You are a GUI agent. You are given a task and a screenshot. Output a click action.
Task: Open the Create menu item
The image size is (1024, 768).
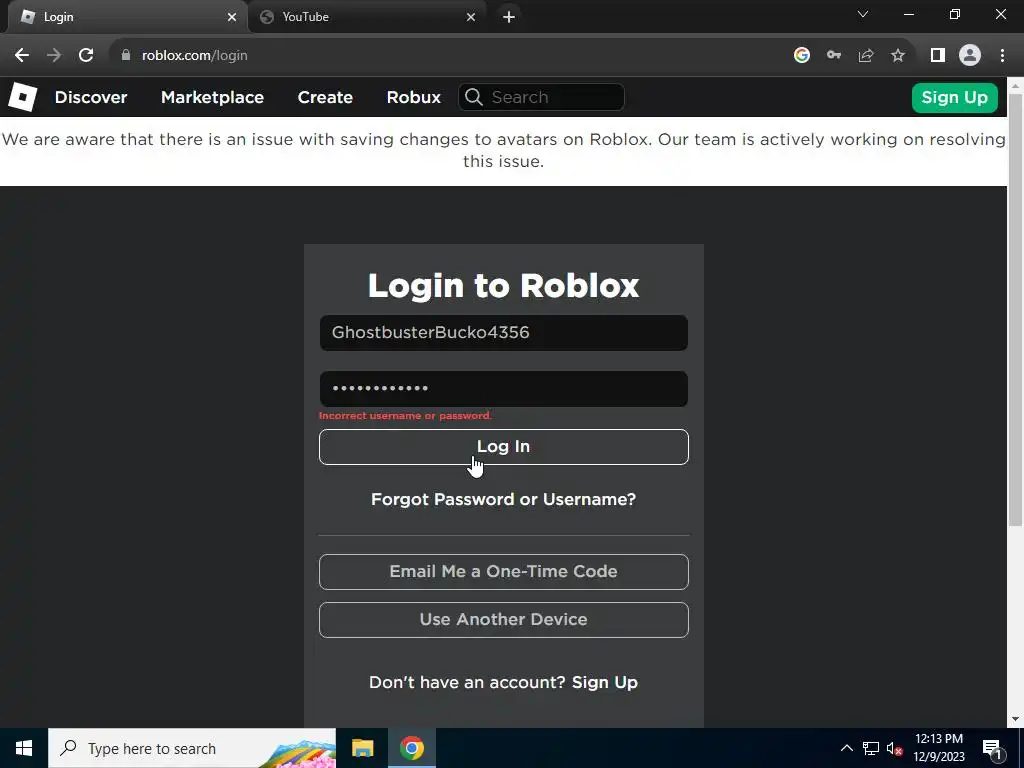[325, 97]
